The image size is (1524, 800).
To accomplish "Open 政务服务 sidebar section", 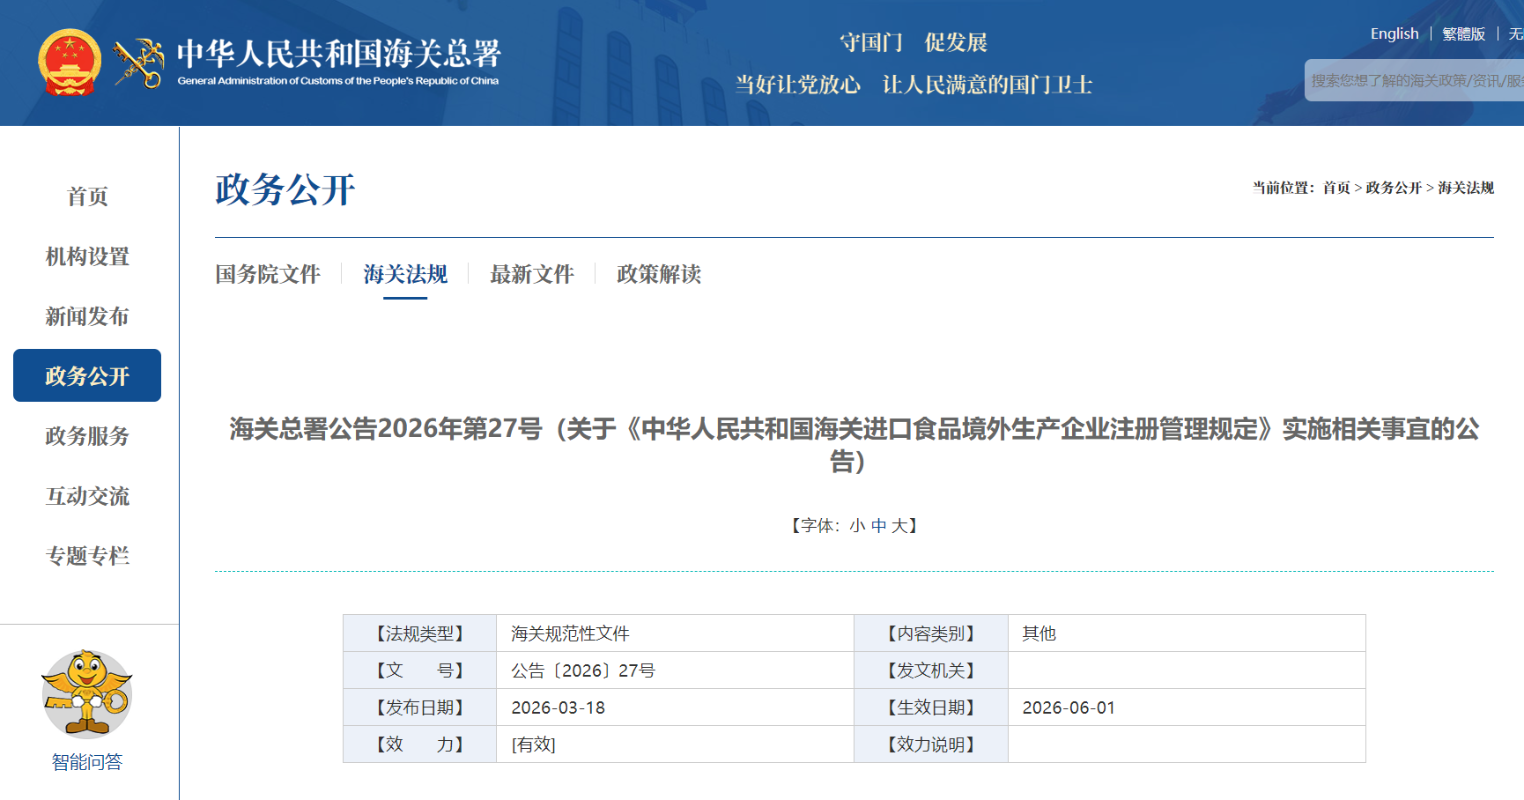I will click(87, 436).
